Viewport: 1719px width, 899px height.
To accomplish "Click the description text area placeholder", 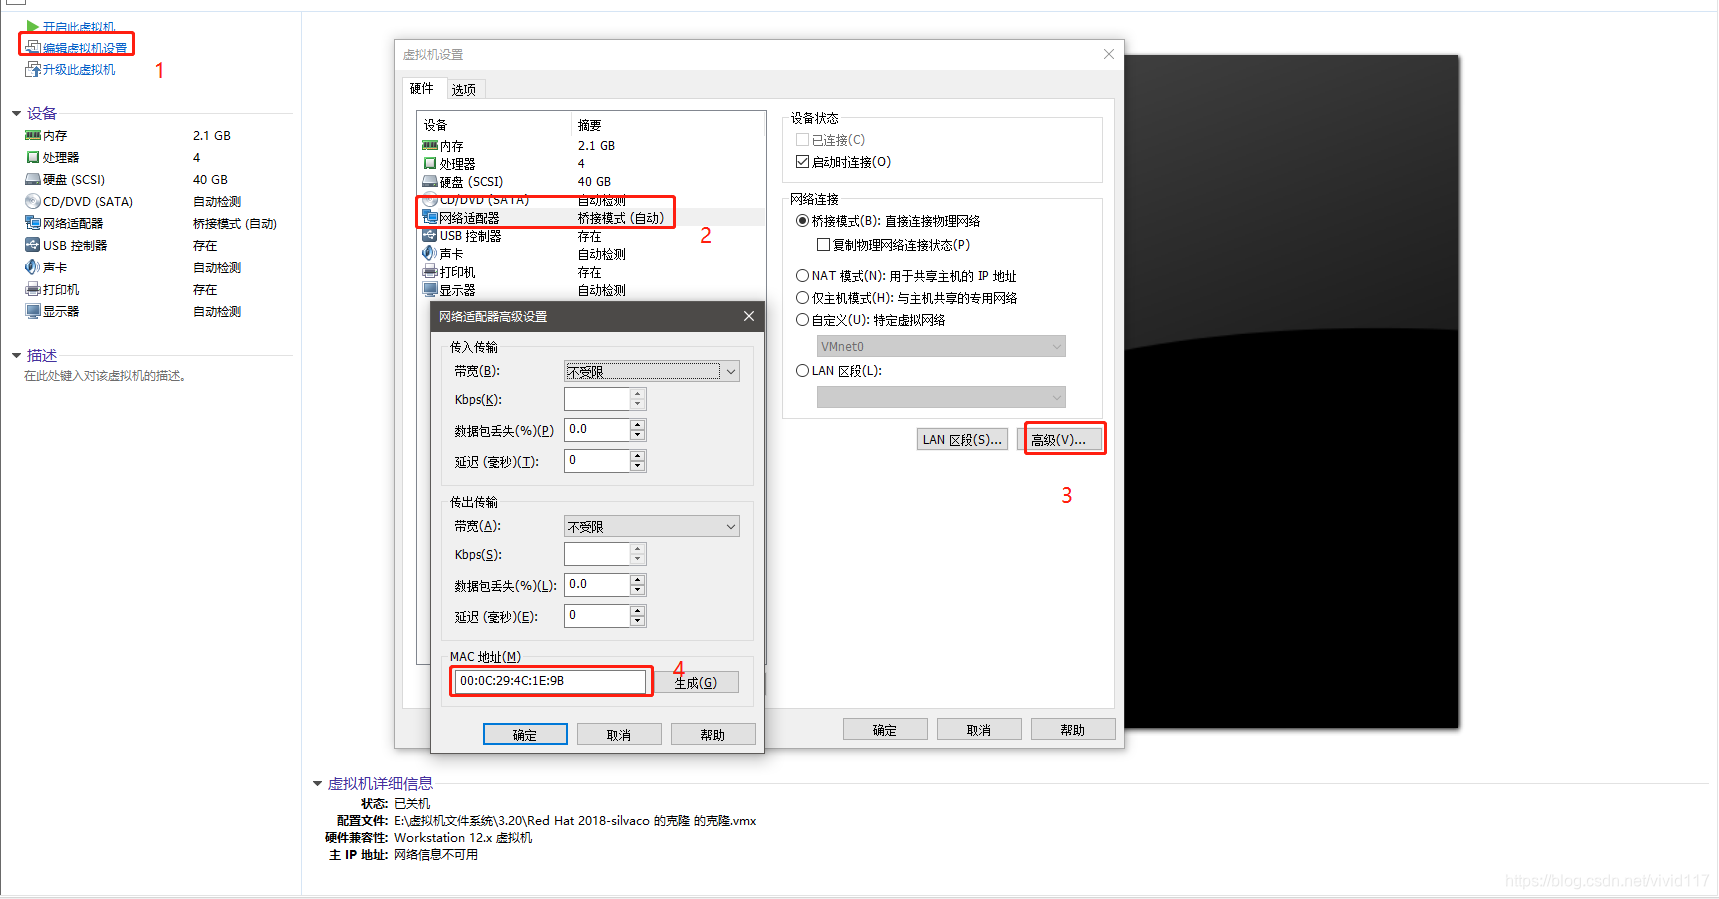I will click(x=105, y=376).
